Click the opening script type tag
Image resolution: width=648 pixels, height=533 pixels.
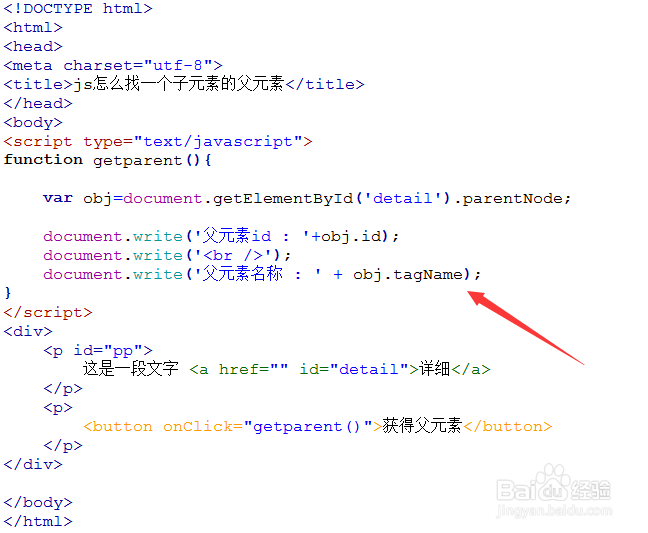(158, 142)
